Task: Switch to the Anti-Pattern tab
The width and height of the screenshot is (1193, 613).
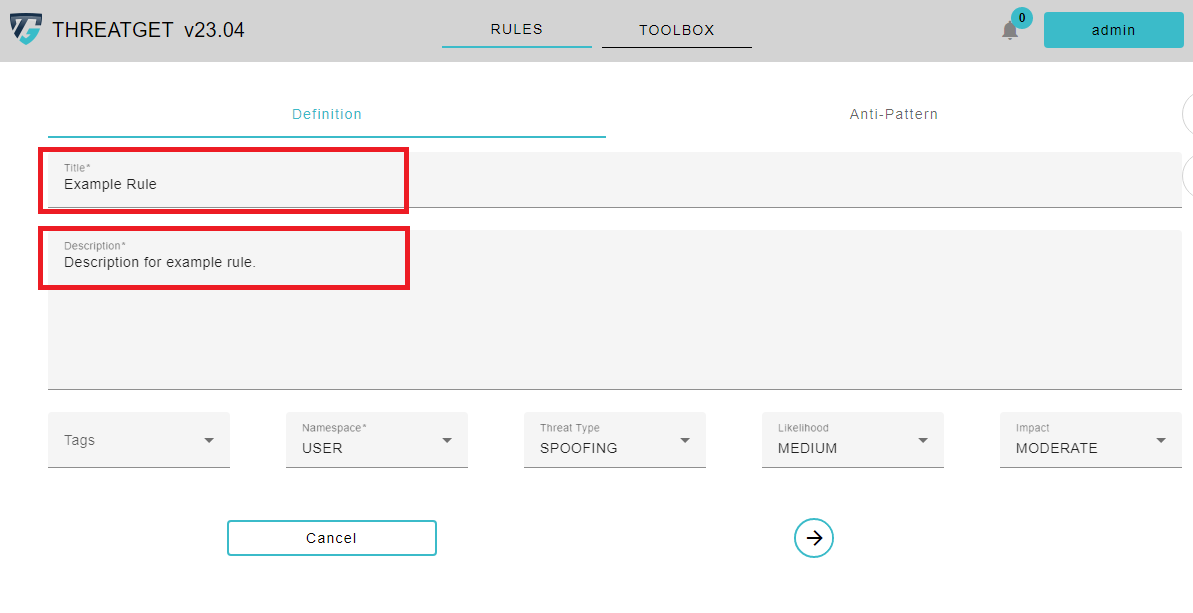Action: 893,115
